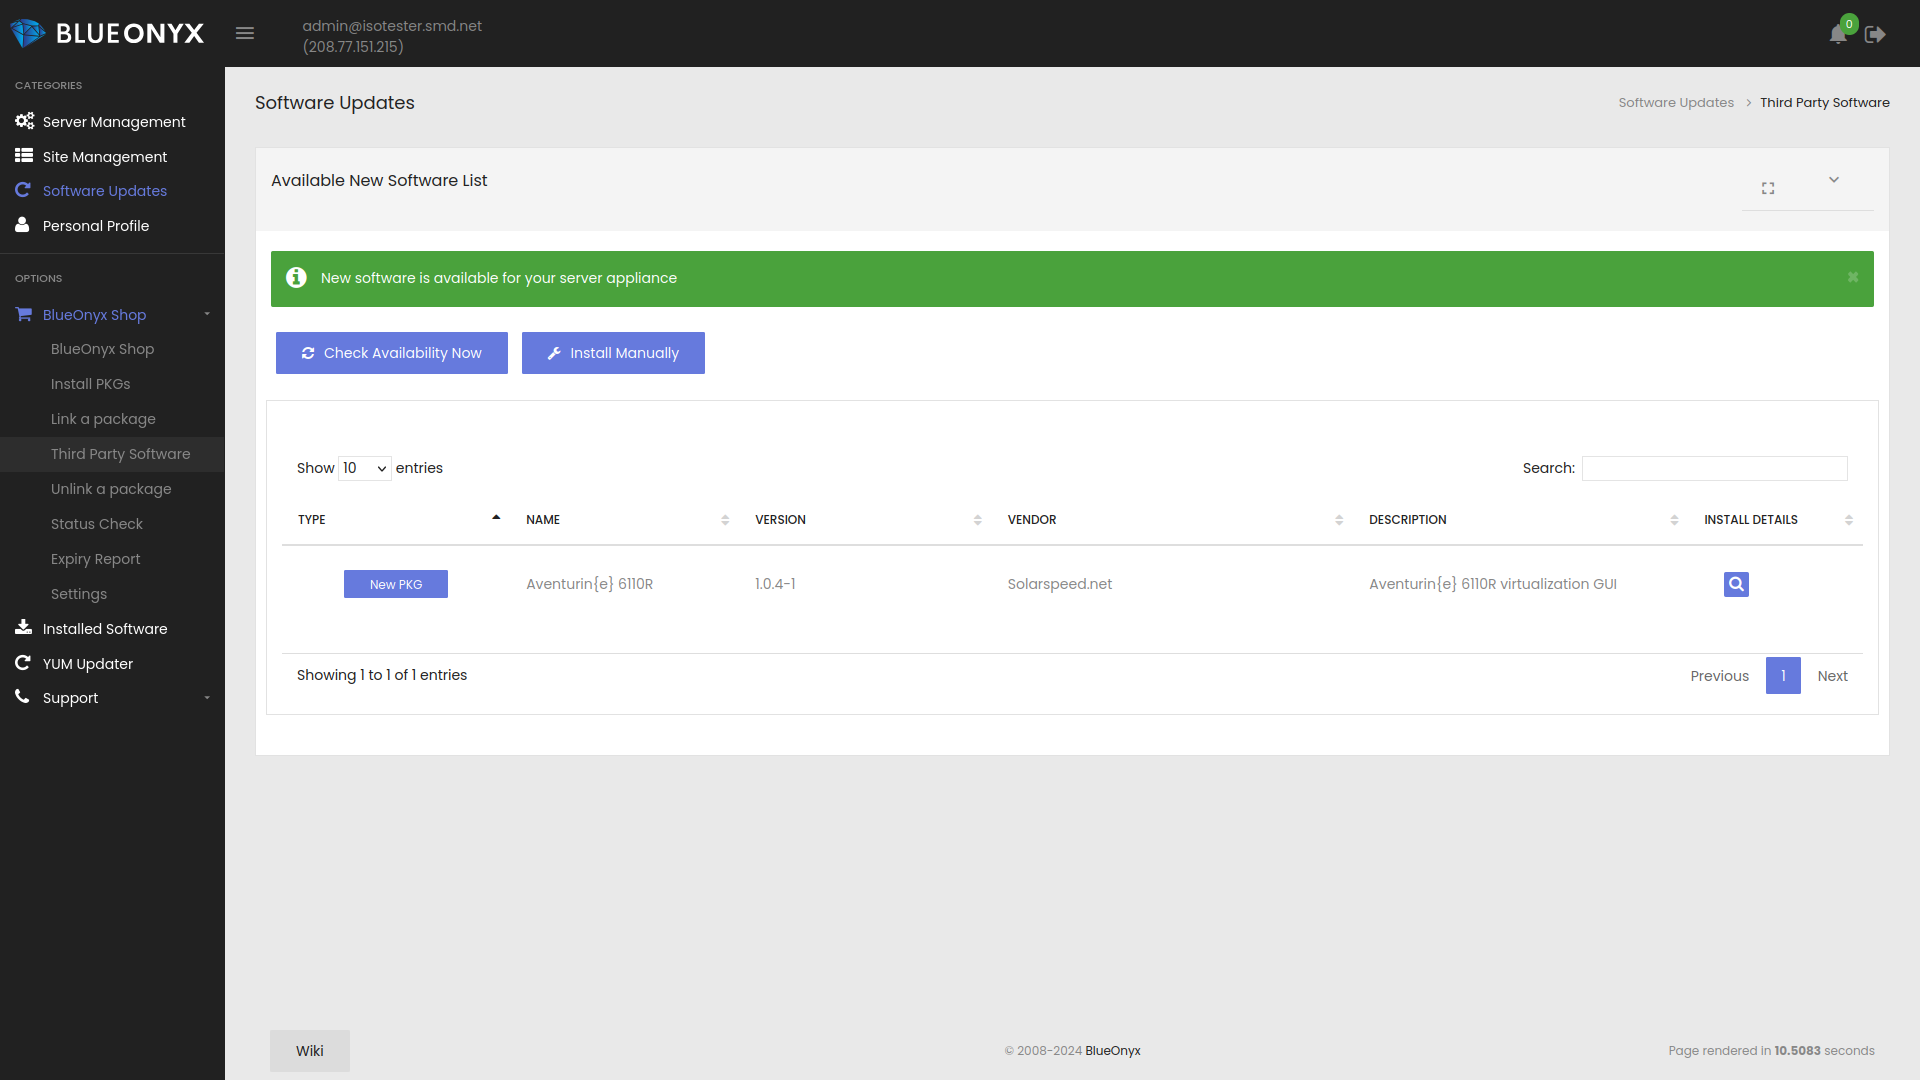Go to Install PKGs
This screenshot has height=1080, width=1920.
point(90,384)
